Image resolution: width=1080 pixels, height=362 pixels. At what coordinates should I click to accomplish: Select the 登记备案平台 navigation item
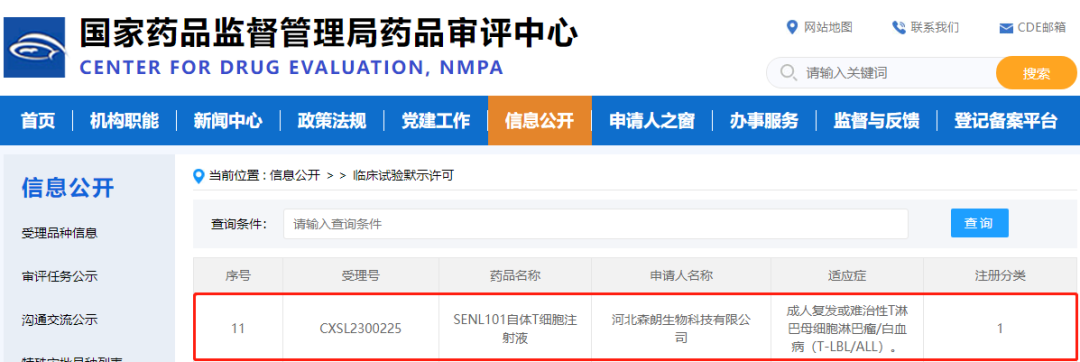(1005, 121)
